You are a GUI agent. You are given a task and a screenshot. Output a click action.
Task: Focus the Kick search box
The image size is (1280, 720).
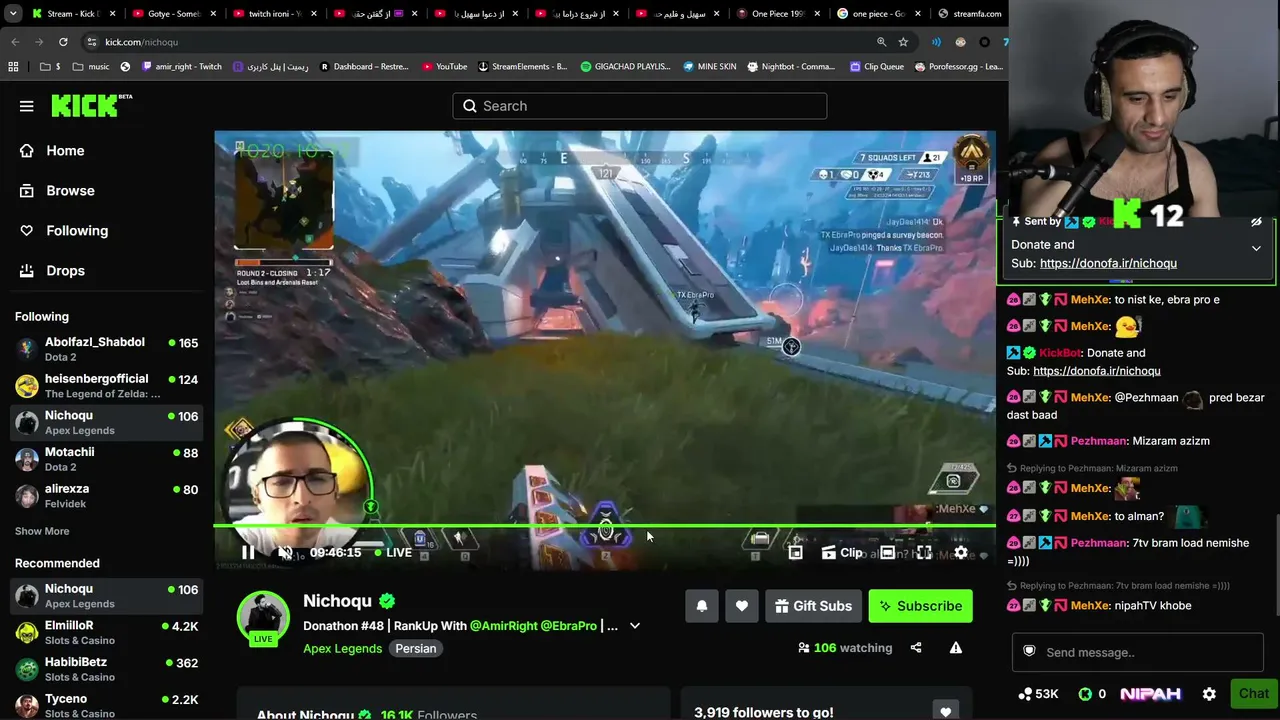(x=640, y=106)
